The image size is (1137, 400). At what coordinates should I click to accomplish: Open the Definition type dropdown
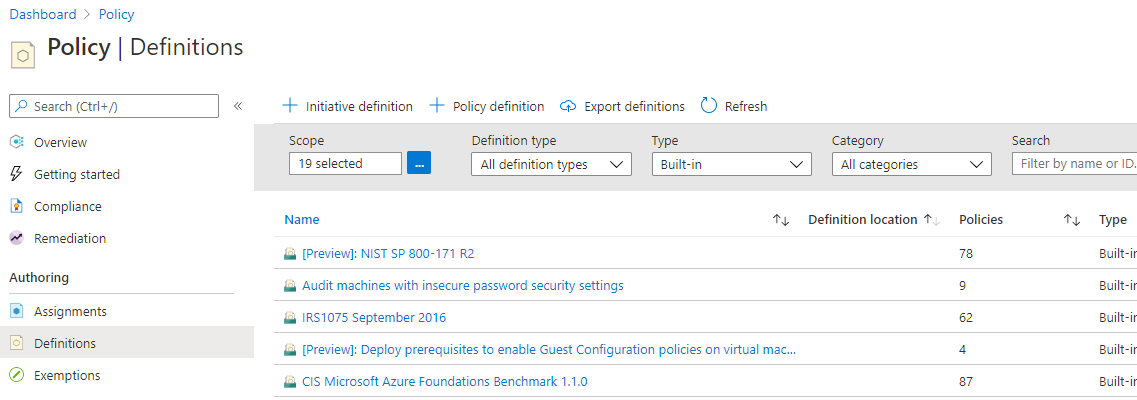pos(551,164)
